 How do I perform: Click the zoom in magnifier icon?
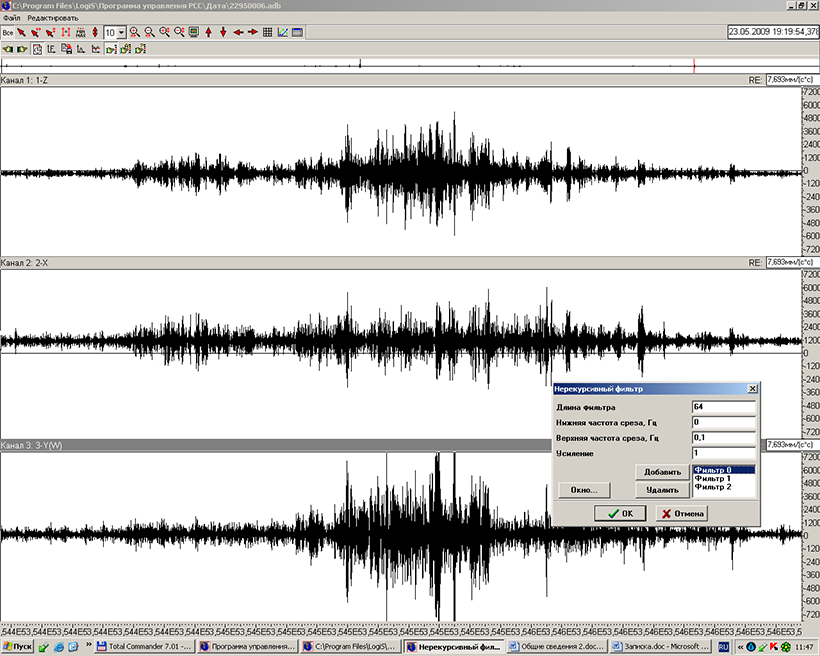134,33
